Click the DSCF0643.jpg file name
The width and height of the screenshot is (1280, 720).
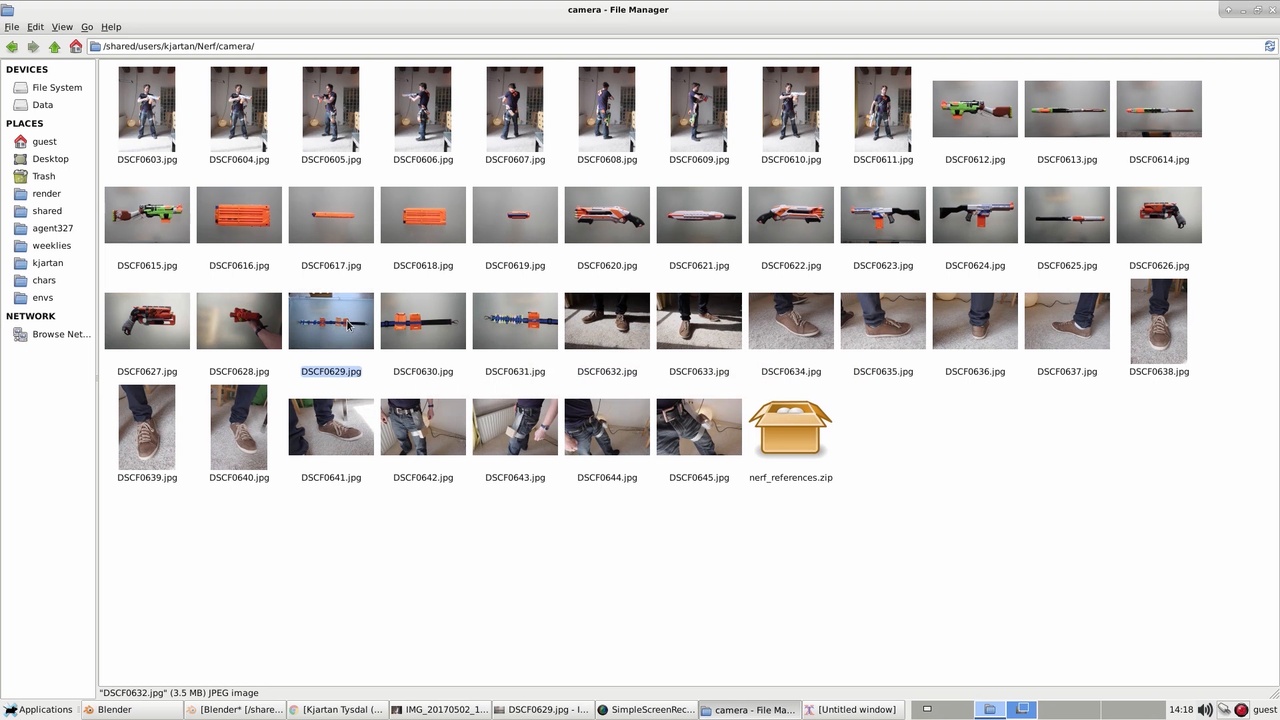(515, 477)
